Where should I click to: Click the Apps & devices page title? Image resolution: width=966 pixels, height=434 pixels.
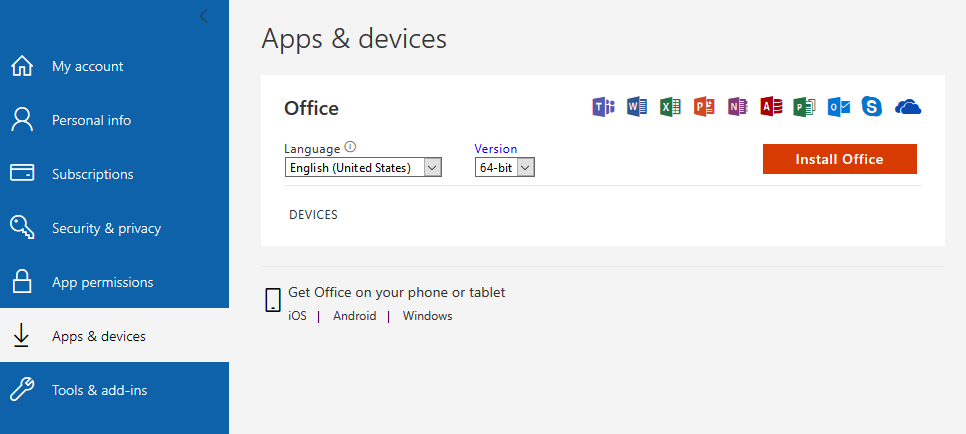(354, 38)
